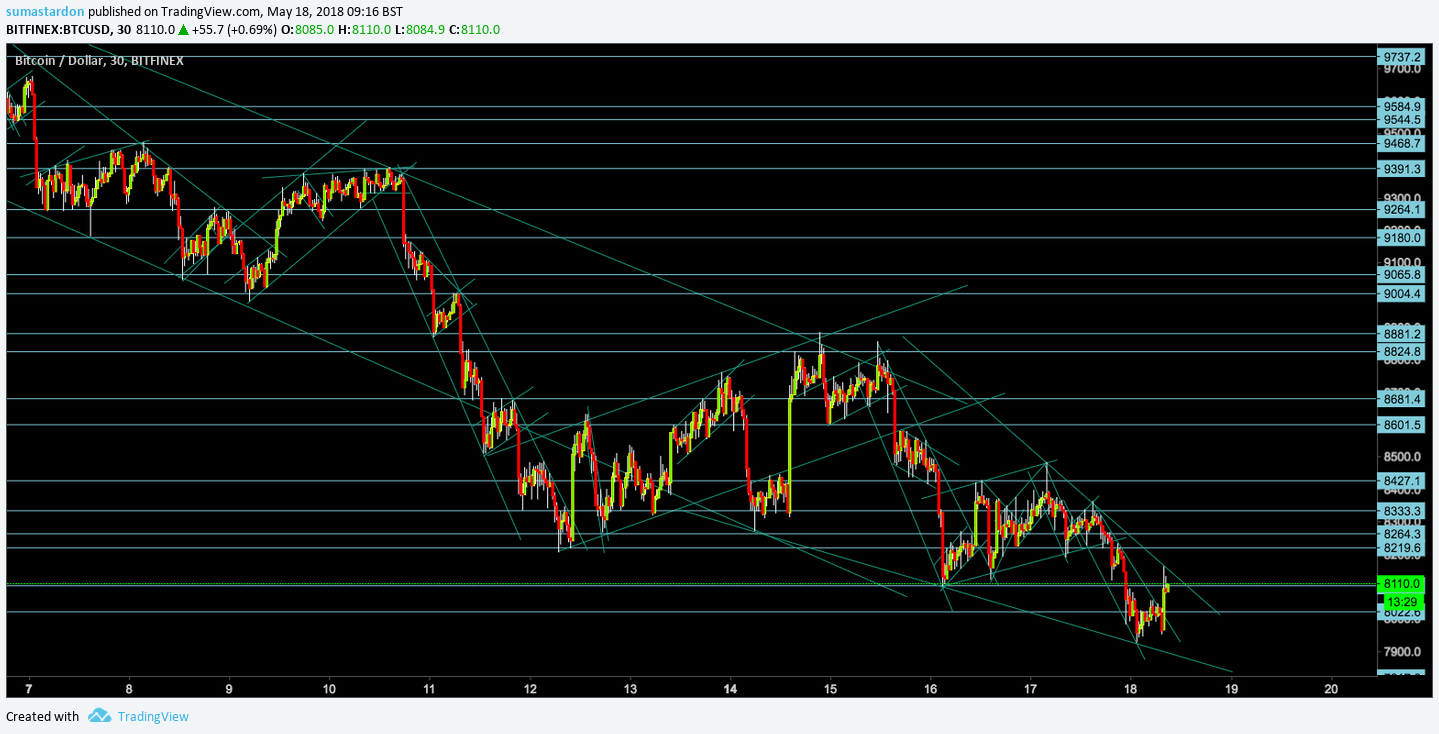
Task: Click date 13 on the time axis
Action: (x=630, y=688)
